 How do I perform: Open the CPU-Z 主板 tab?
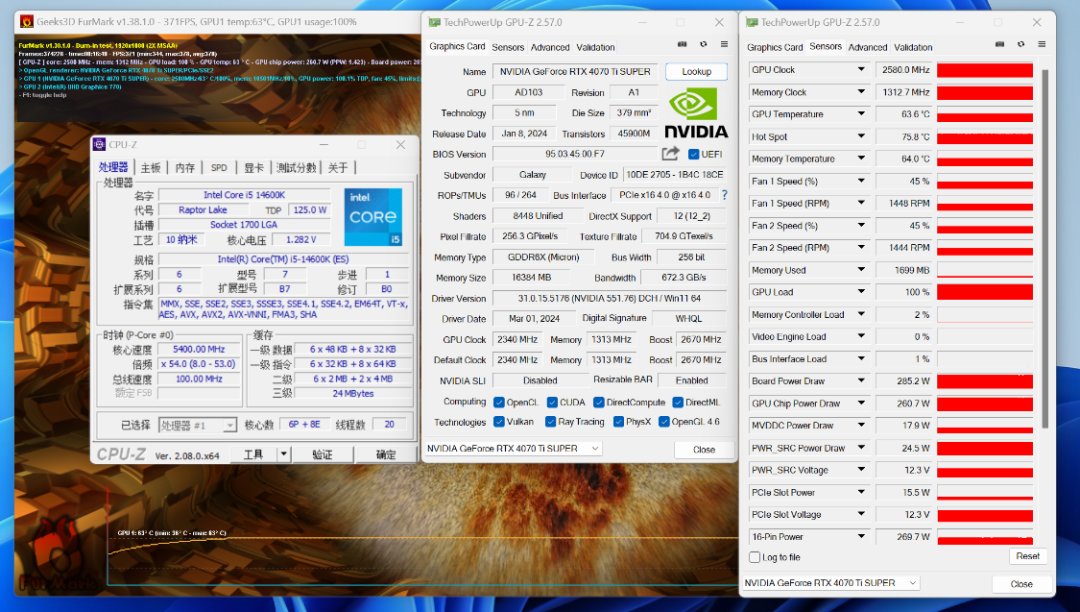(150, 168)
